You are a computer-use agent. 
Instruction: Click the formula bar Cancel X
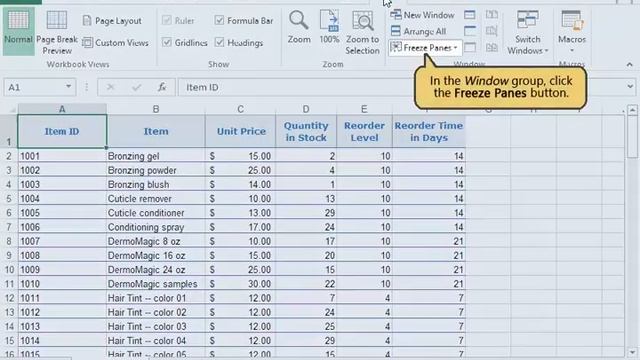(110, 87)
